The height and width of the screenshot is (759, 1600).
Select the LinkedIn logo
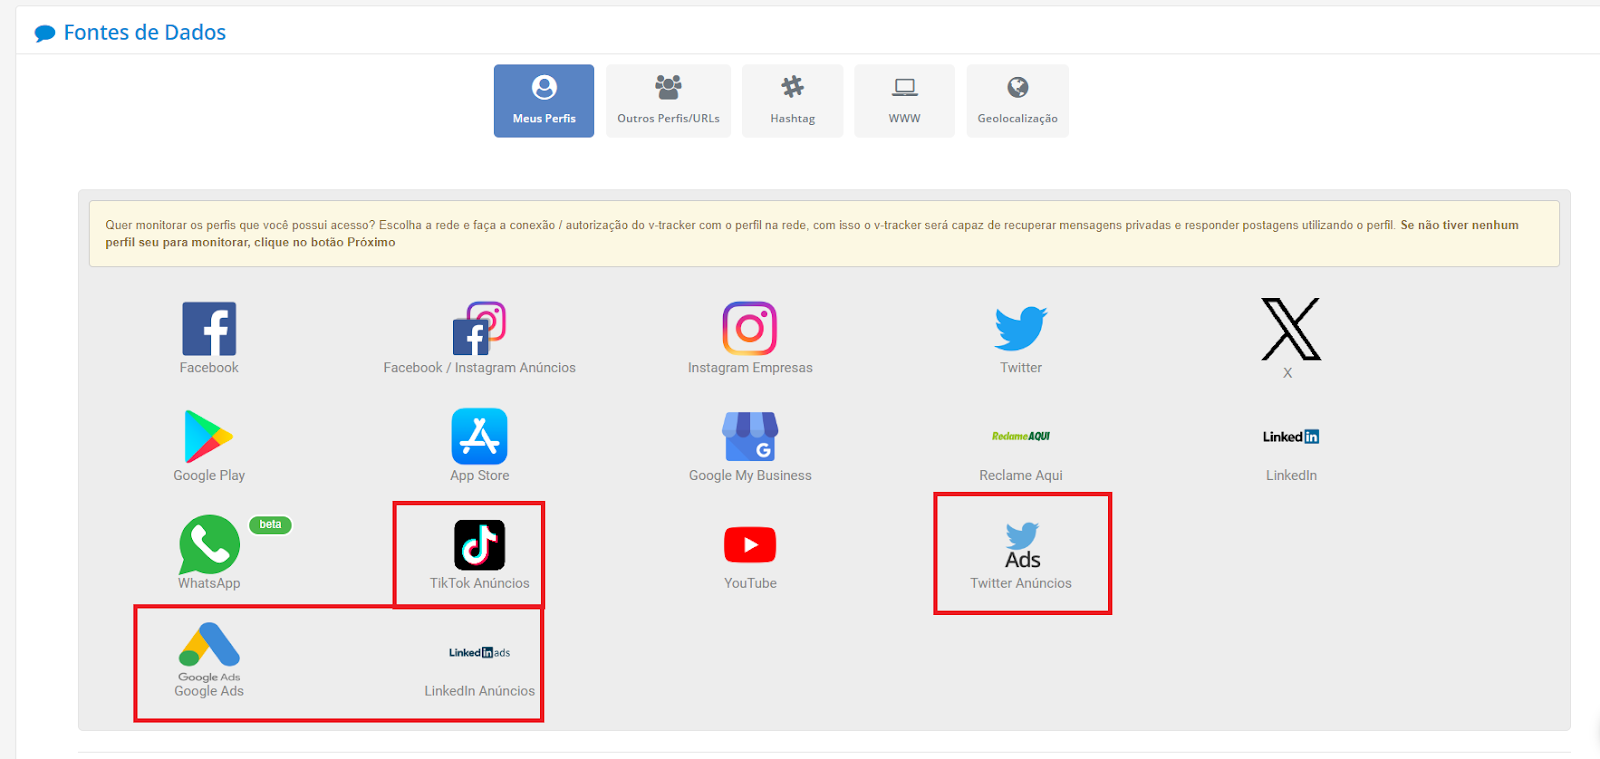pyautogui.click(x=1291, y=436)
